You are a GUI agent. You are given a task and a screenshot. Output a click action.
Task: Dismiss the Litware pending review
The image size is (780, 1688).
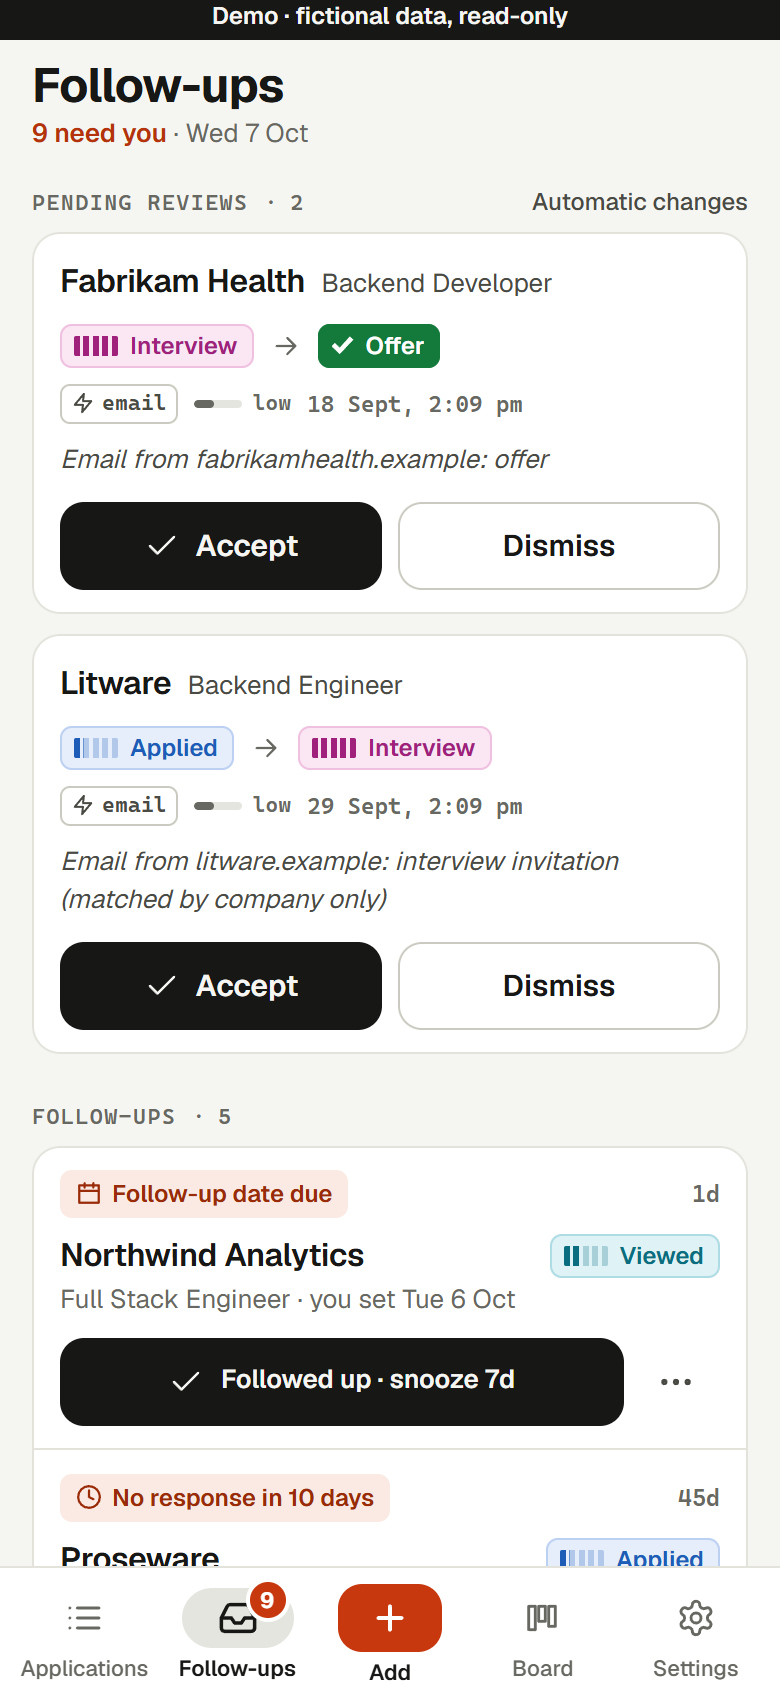(559, 986)
